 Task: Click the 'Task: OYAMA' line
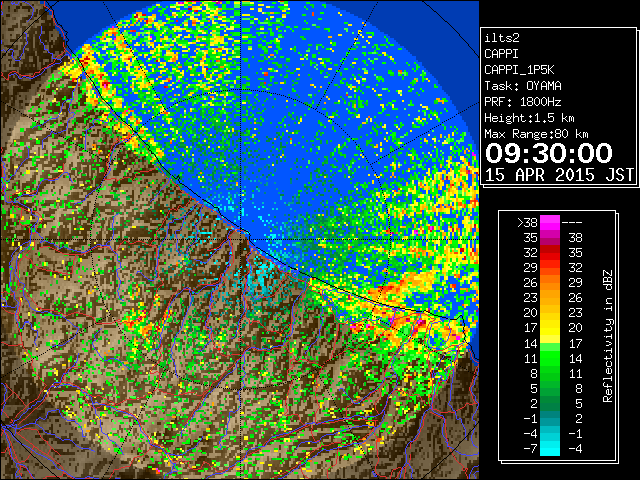523,86
